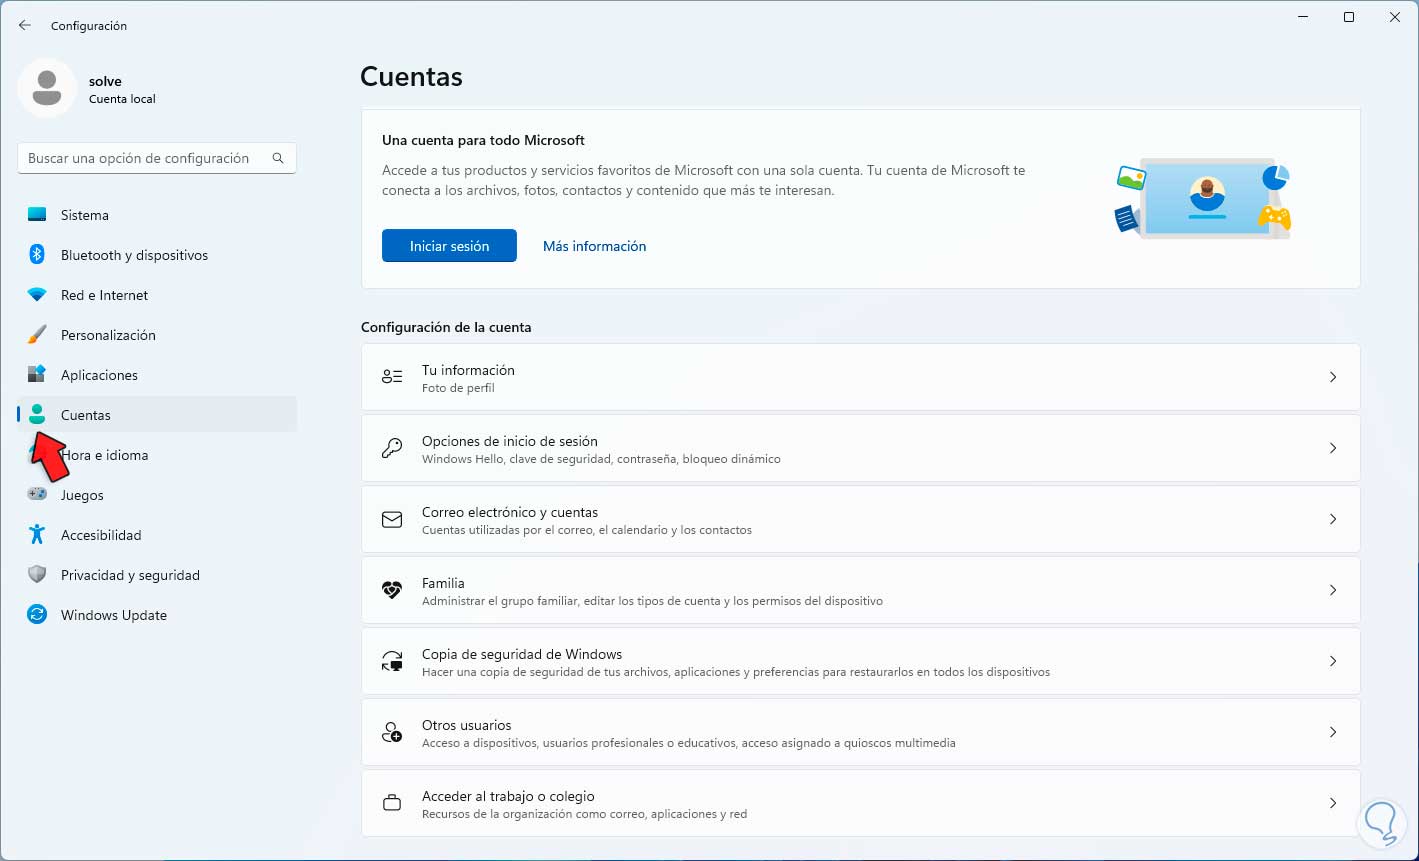Maximize the Configuración window
This screenshot has width=1419, height=861.
pos(1349,17)
